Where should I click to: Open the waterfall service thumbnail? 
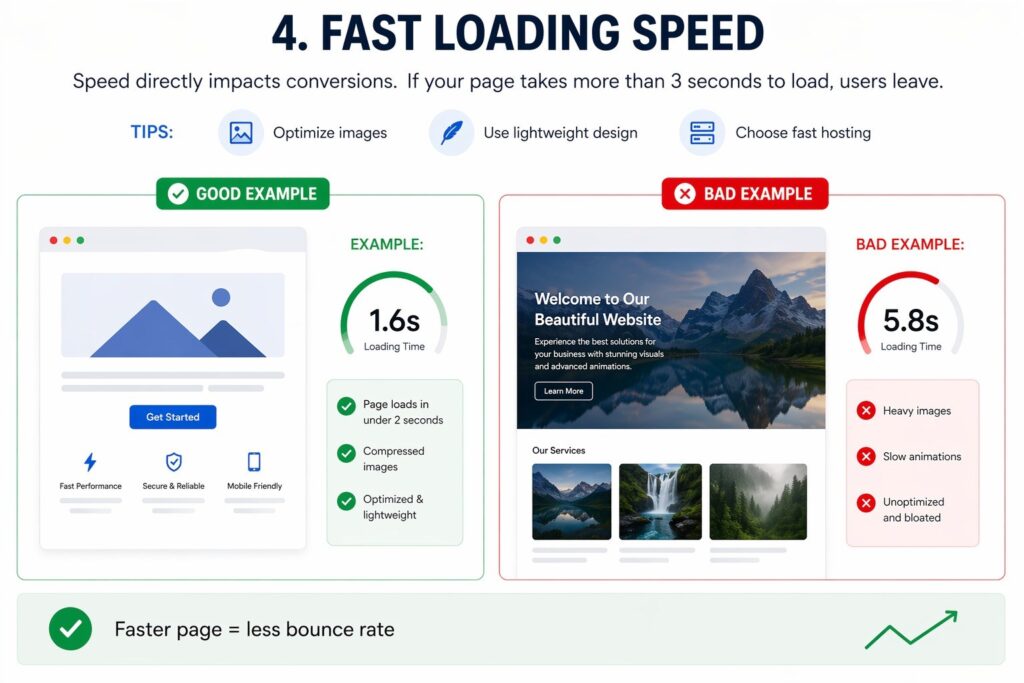(660, 501)
